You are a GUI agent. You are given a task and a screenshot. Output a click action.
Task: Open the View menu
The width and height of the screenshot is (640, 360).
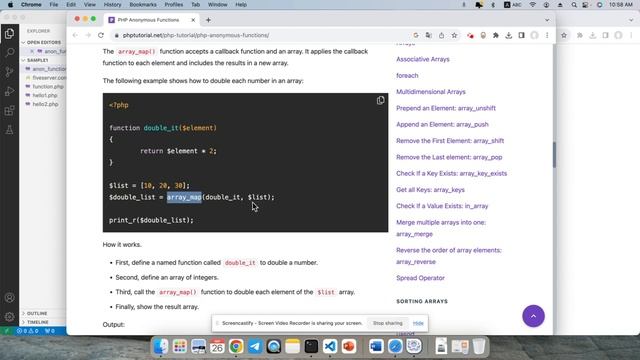89,4
